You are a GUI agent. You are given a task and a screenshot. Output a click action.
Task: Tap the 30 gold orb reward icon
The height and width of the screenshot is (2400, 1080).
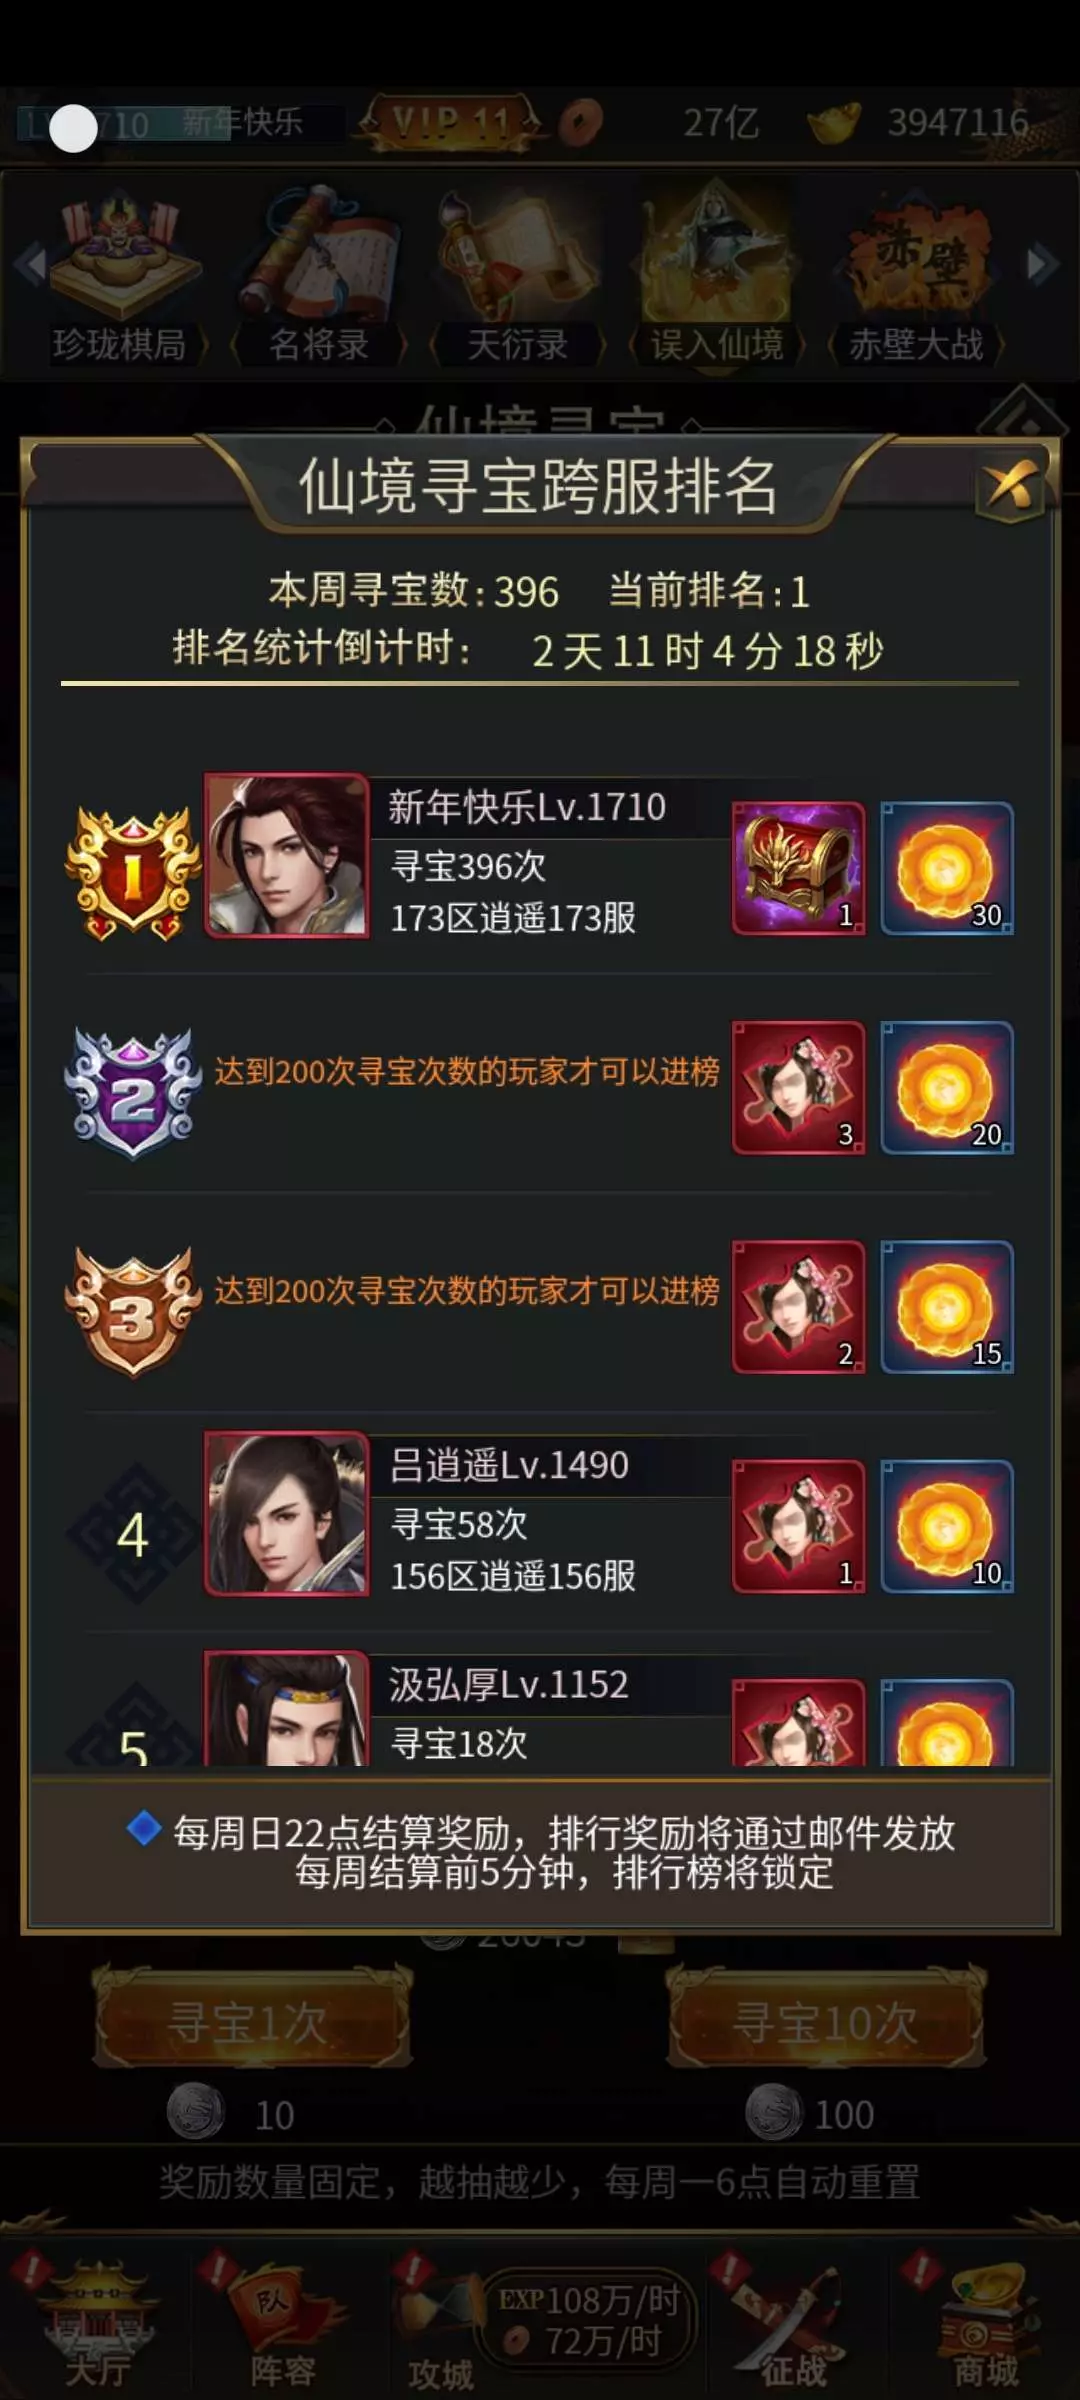click(x=947, y=868)
